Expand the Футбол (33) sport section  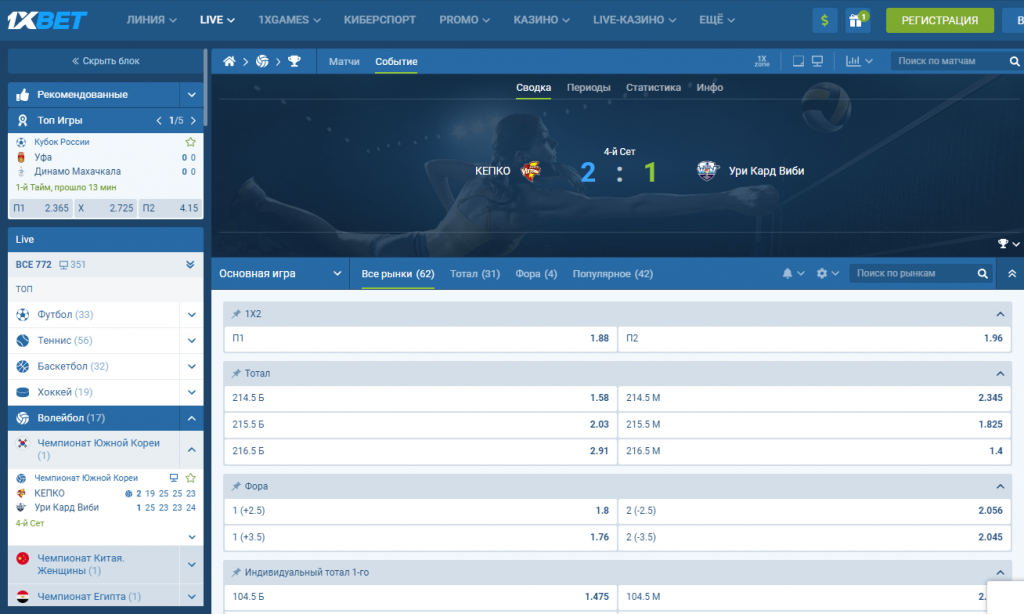tap(191, 314)
